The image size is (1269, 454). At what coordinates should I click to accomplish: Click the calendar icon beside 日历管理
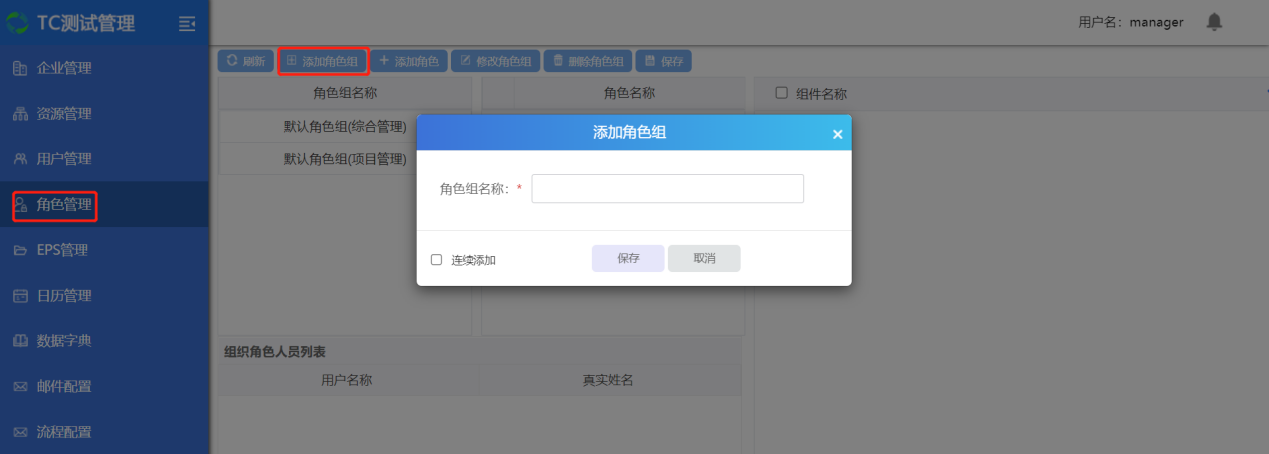20,296
